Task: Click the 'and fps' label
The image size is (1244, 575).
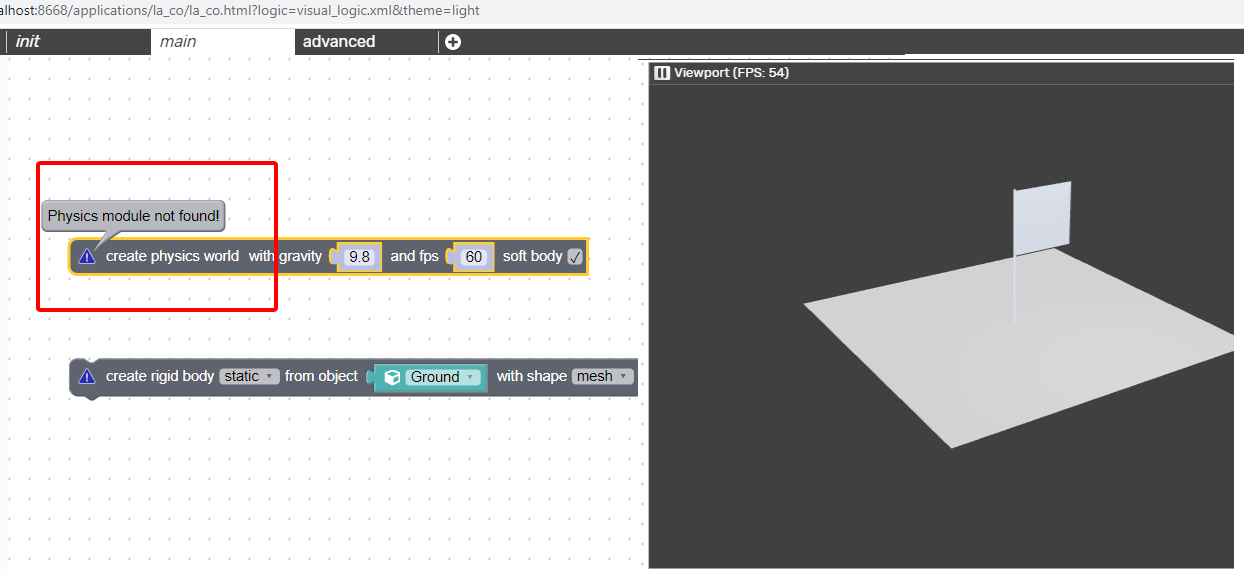Action: click(414, 256)
